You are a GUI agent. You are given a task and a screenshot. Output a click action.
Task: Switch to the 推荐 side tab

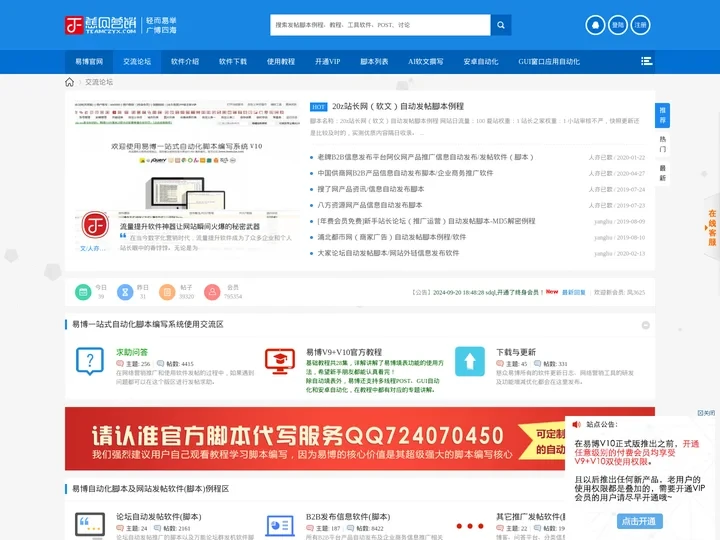pyautogui.click(x=662, y=115)
